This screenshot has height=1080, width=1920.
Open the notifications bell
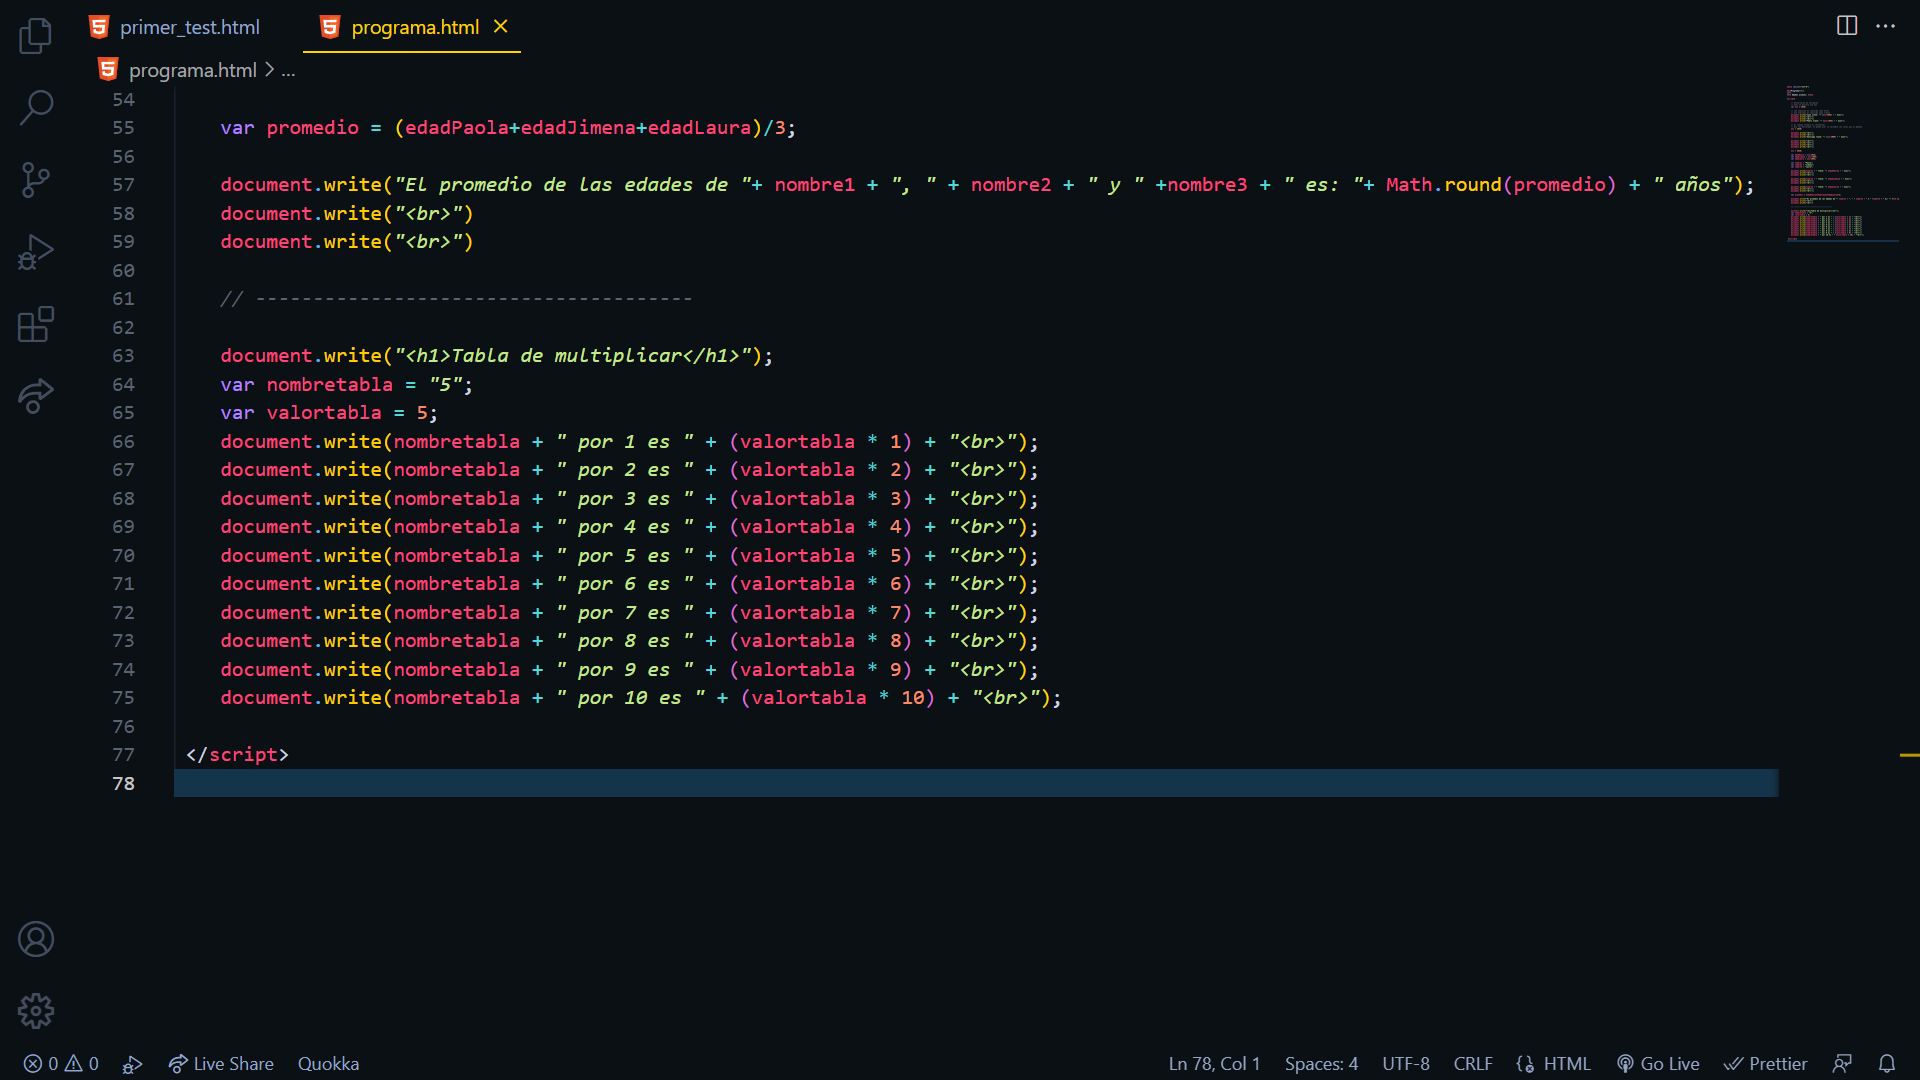pyautogui.click(x=1887, y=1064)
